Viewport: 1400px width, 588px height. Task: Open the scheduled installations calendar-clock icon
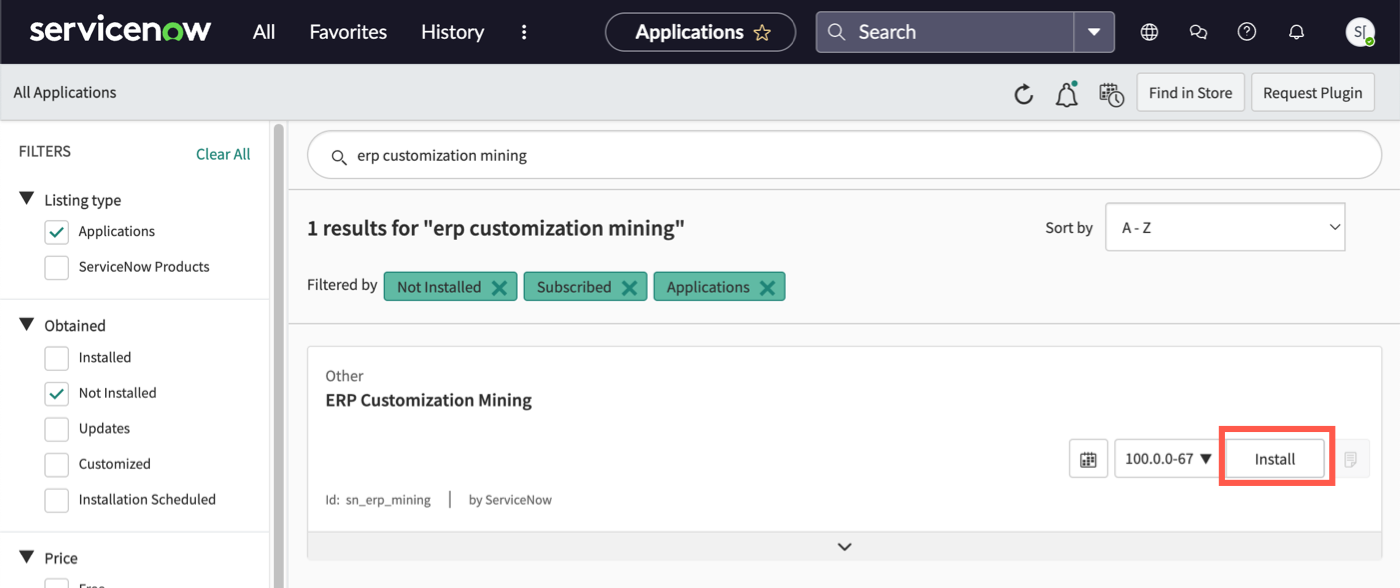[1111, 94]
